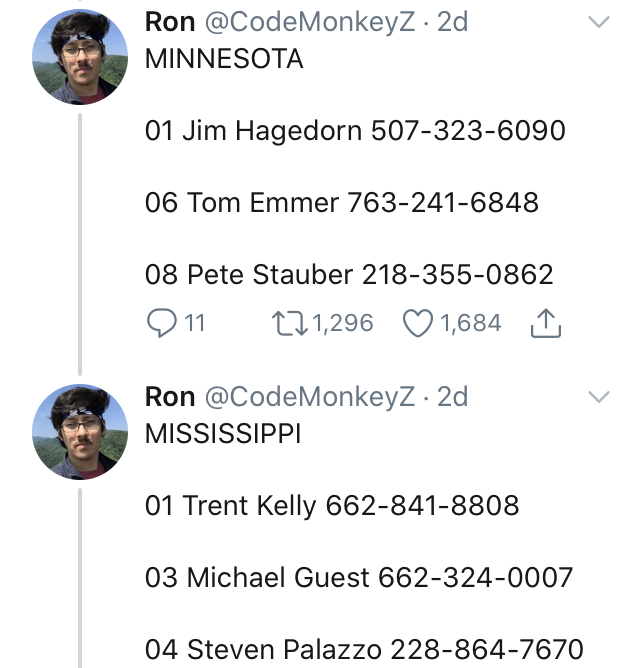Open the tweet at the MISSISSIPPI heading
Image resolution: width=640 pixels, height=668 pixels.
click(x=223, y=434)
